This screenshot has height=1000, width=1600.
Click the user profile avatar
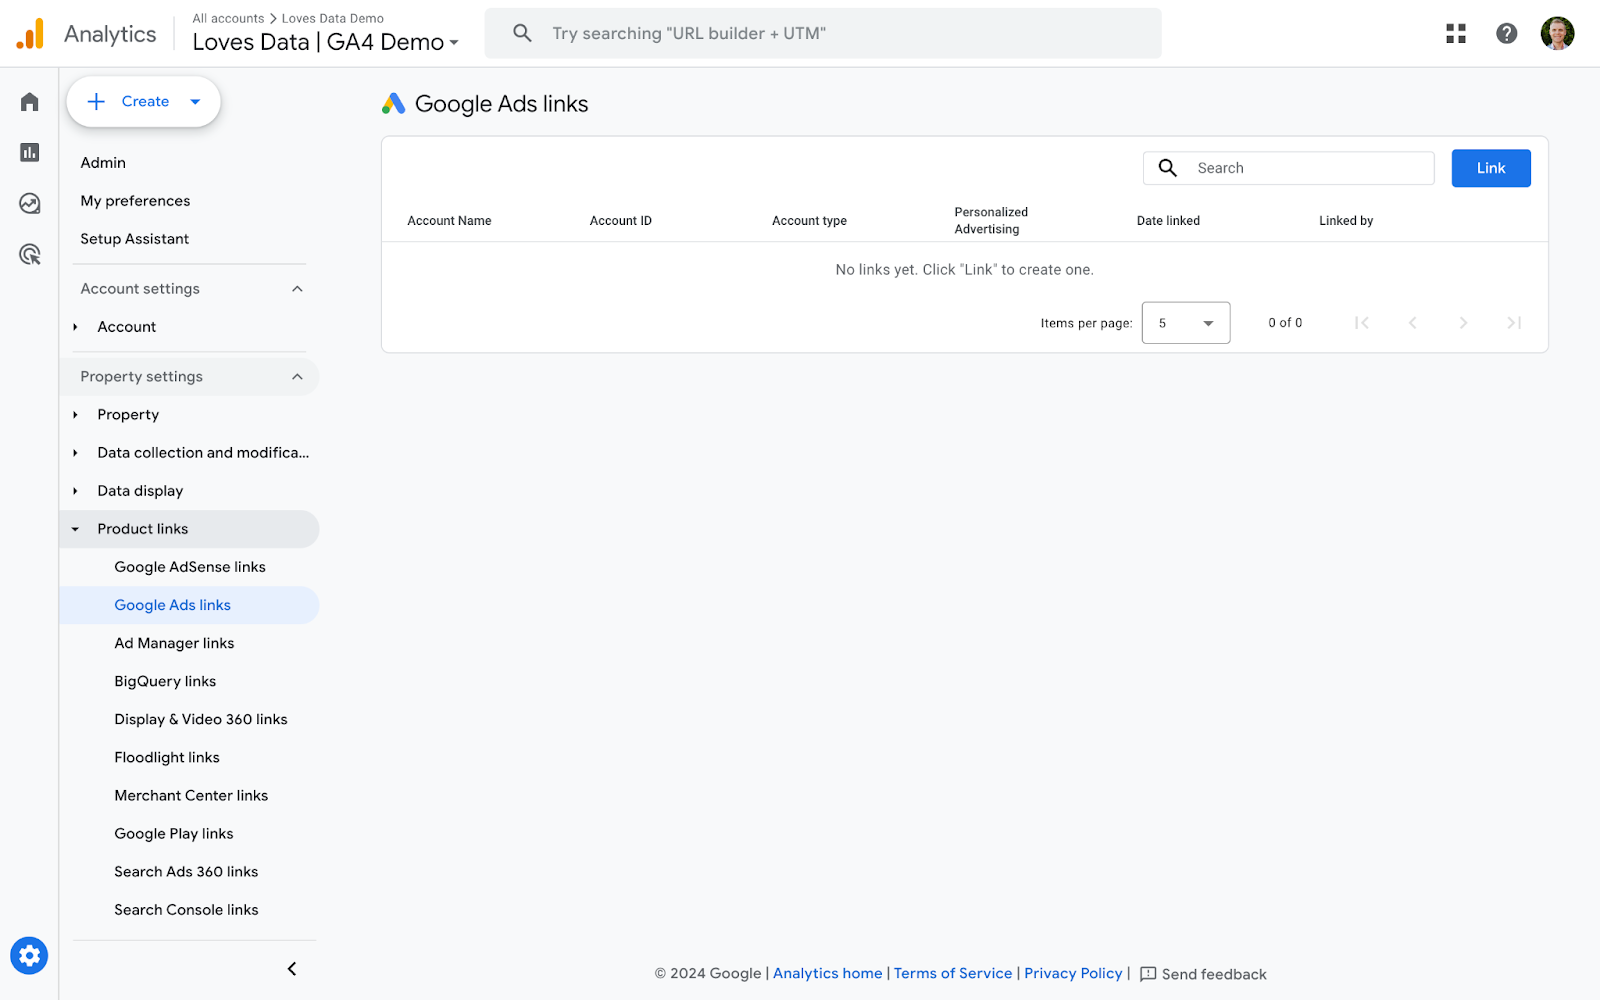pos(1557,33)
